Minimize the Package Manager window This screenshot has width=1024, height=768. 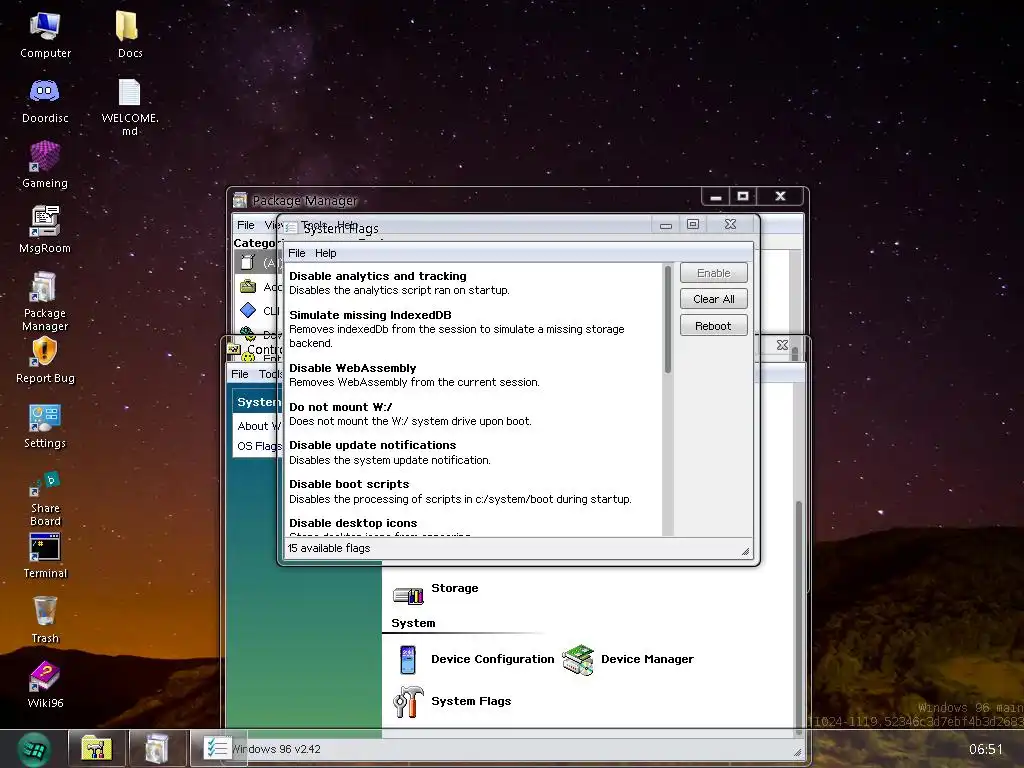point(716,196)
